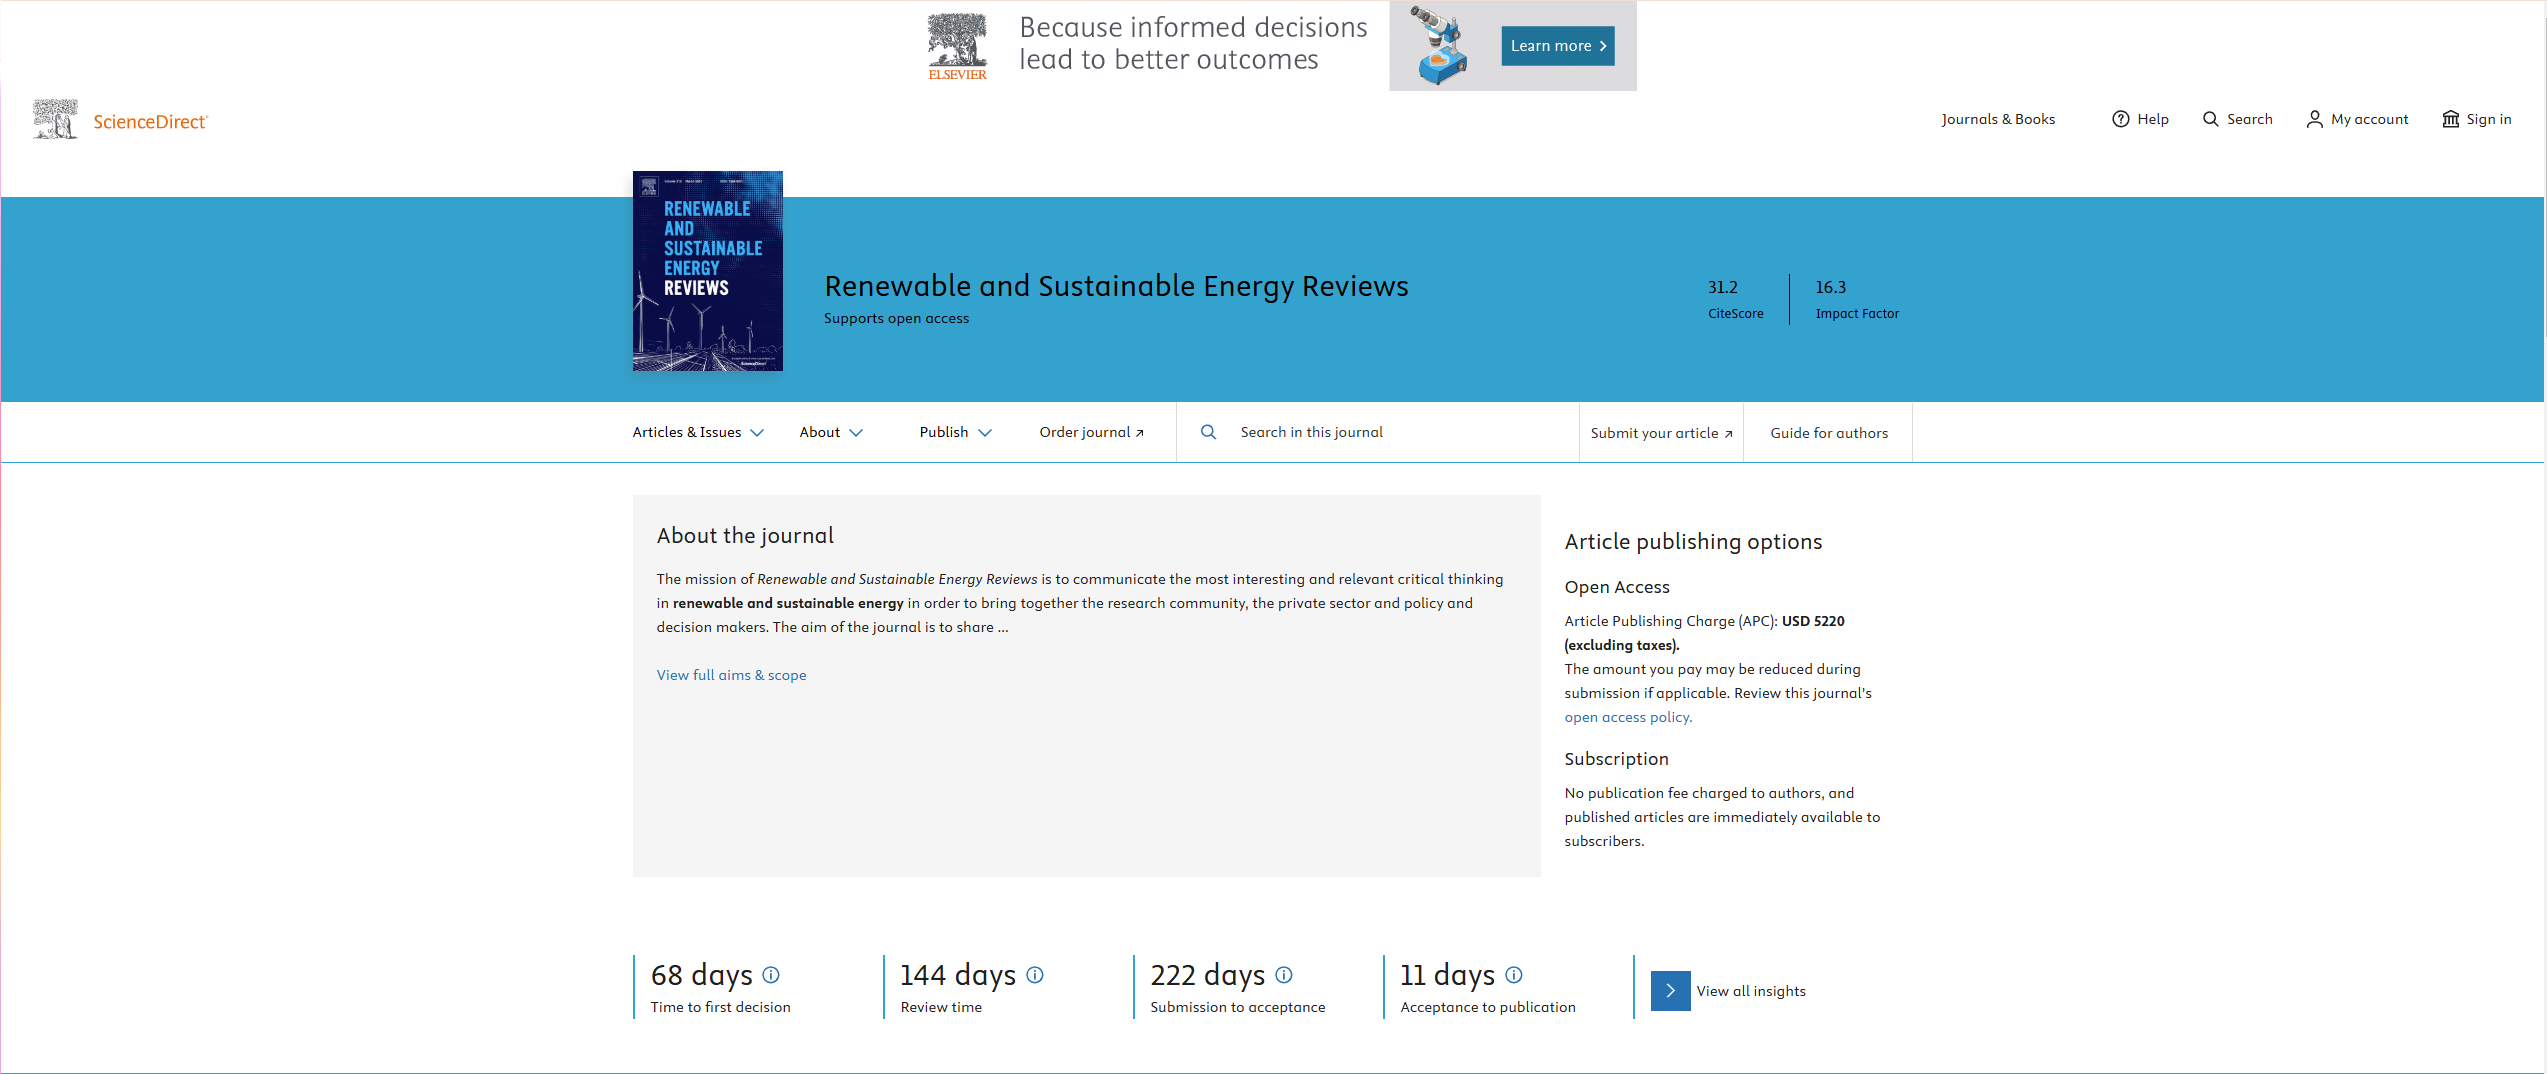Click the info icon next to 11 days
This screenshot has height=1074, width=2547.
pyautogui.click(x=1514, y=974)
